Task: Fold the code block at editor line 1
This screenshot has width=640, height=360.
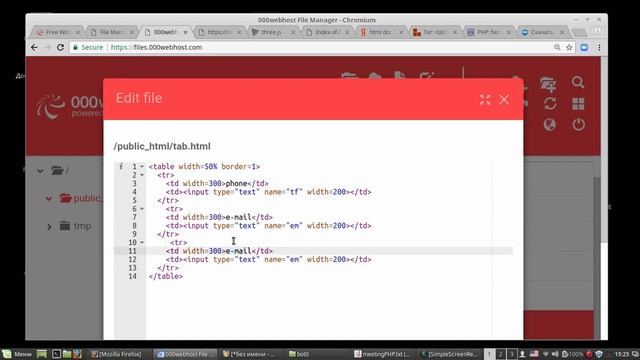Action: (142, 167)
